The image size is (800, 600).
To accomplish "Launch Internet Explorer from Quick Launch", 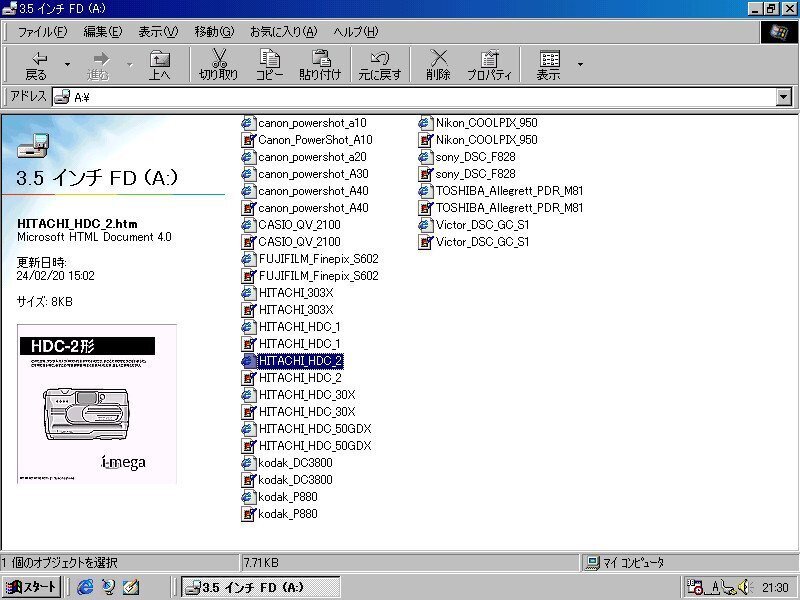I will [85, 587].
